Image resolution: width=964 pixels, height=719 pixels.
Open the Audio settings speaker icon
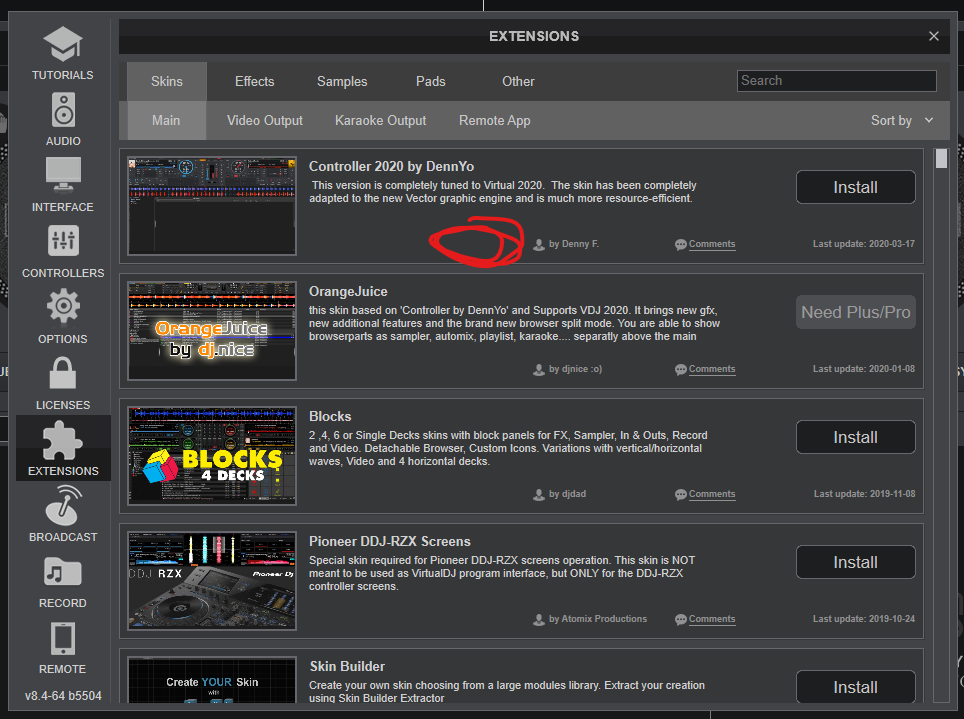63,109
